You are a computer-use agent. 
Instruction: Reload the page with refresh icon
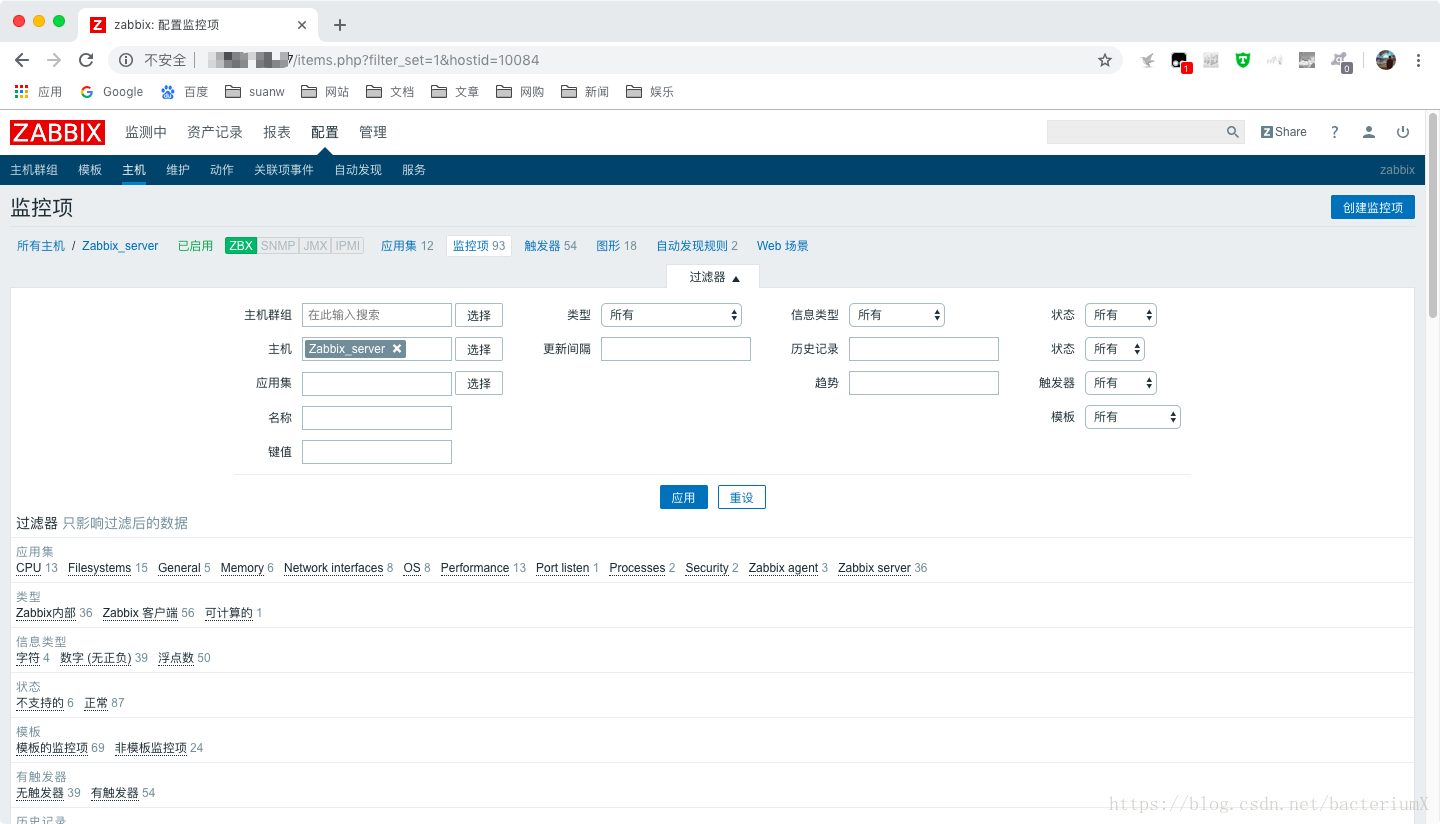[x=86, y=60]
